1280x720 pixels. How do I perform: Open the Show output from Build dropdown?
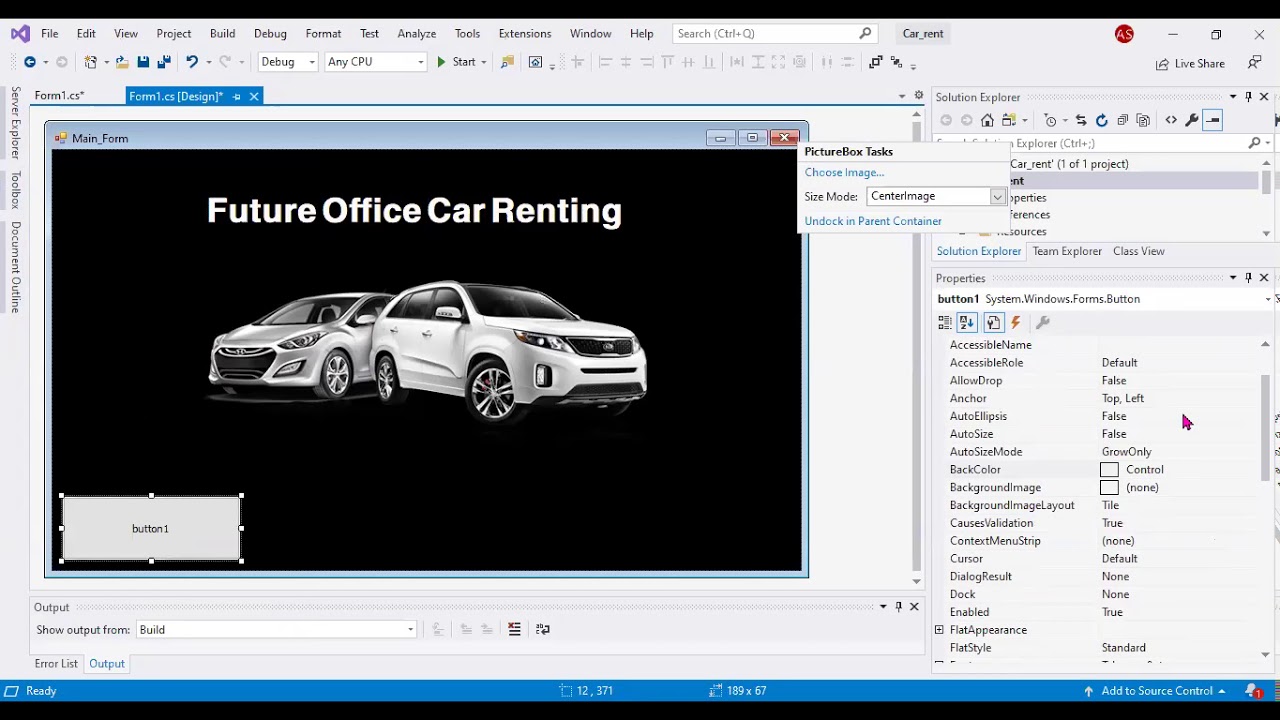(x=410, y=630)
